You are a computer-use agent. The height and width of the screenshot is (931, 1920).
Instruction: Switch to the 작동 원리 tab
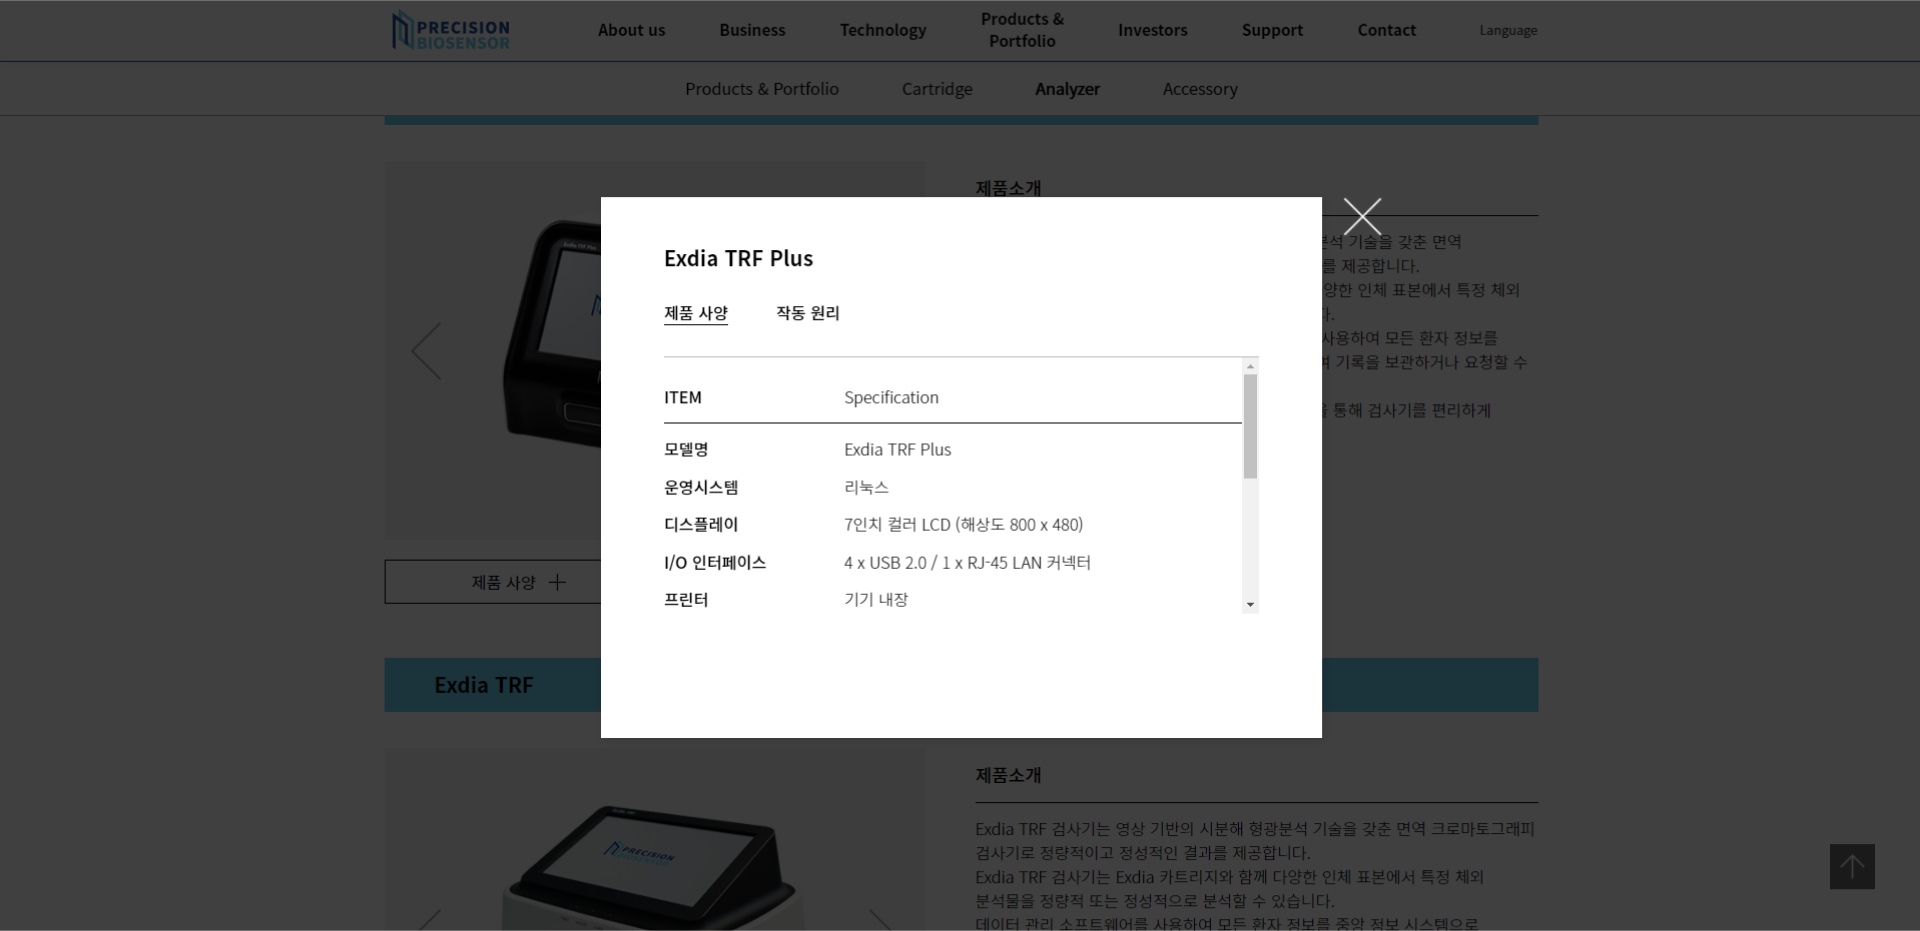[808, 313]
